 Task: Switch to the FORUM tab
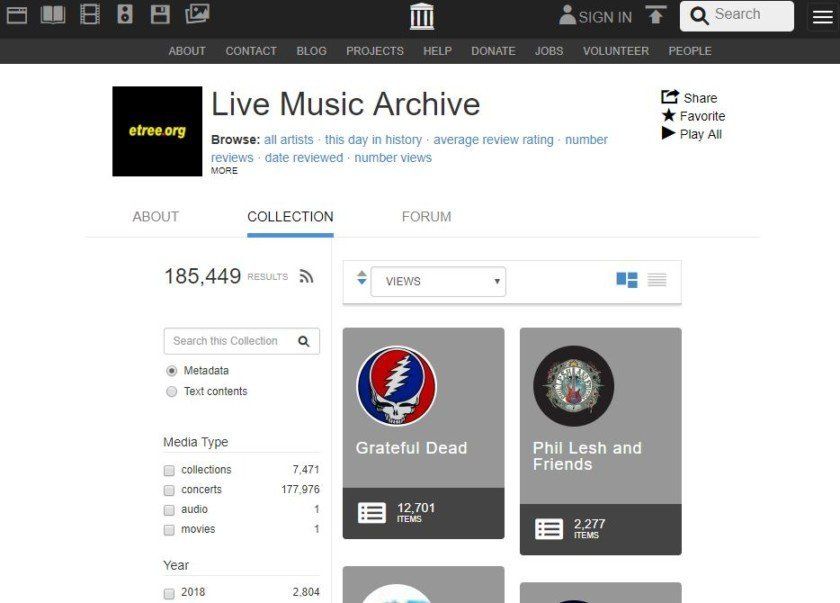[426, 216]
